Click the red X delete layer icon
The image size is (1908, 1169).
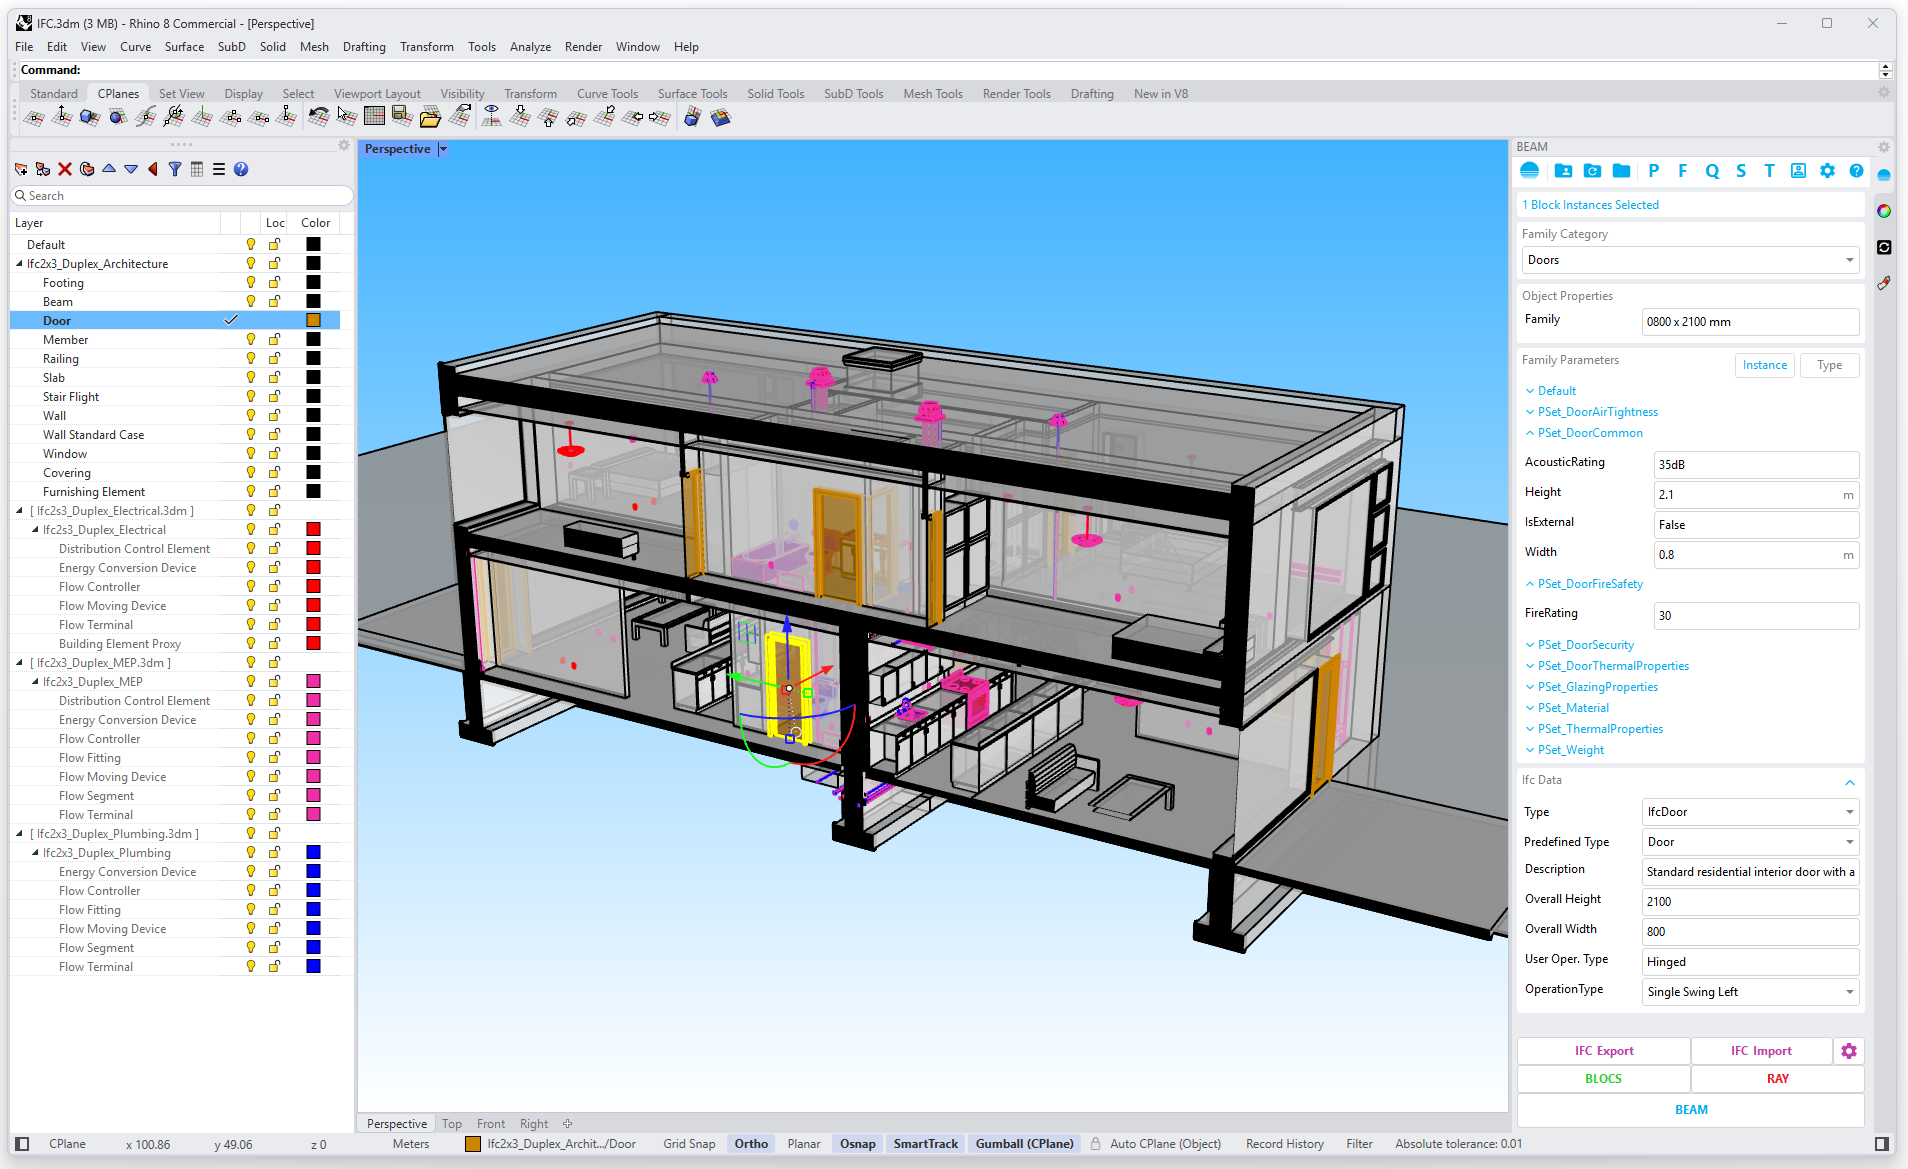[65, 169]
